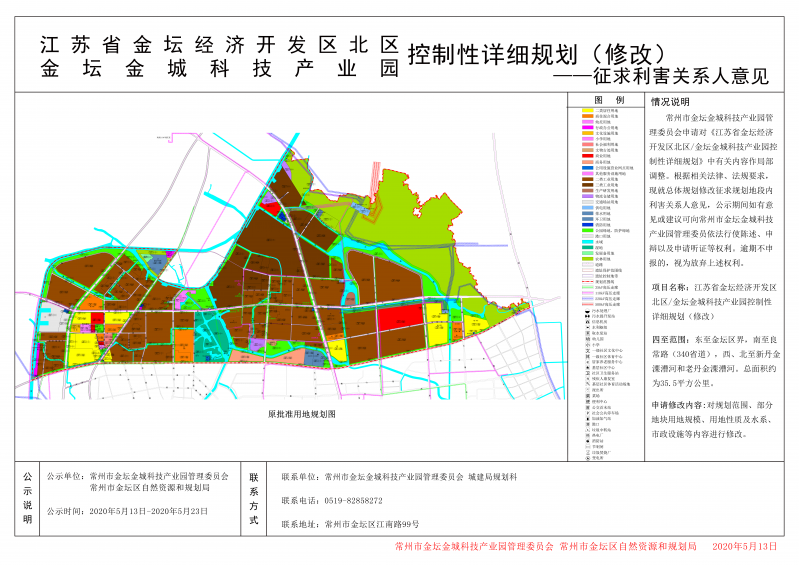Click the vertical 联系方式 label
799x565 pixels.
pos(254,498)
